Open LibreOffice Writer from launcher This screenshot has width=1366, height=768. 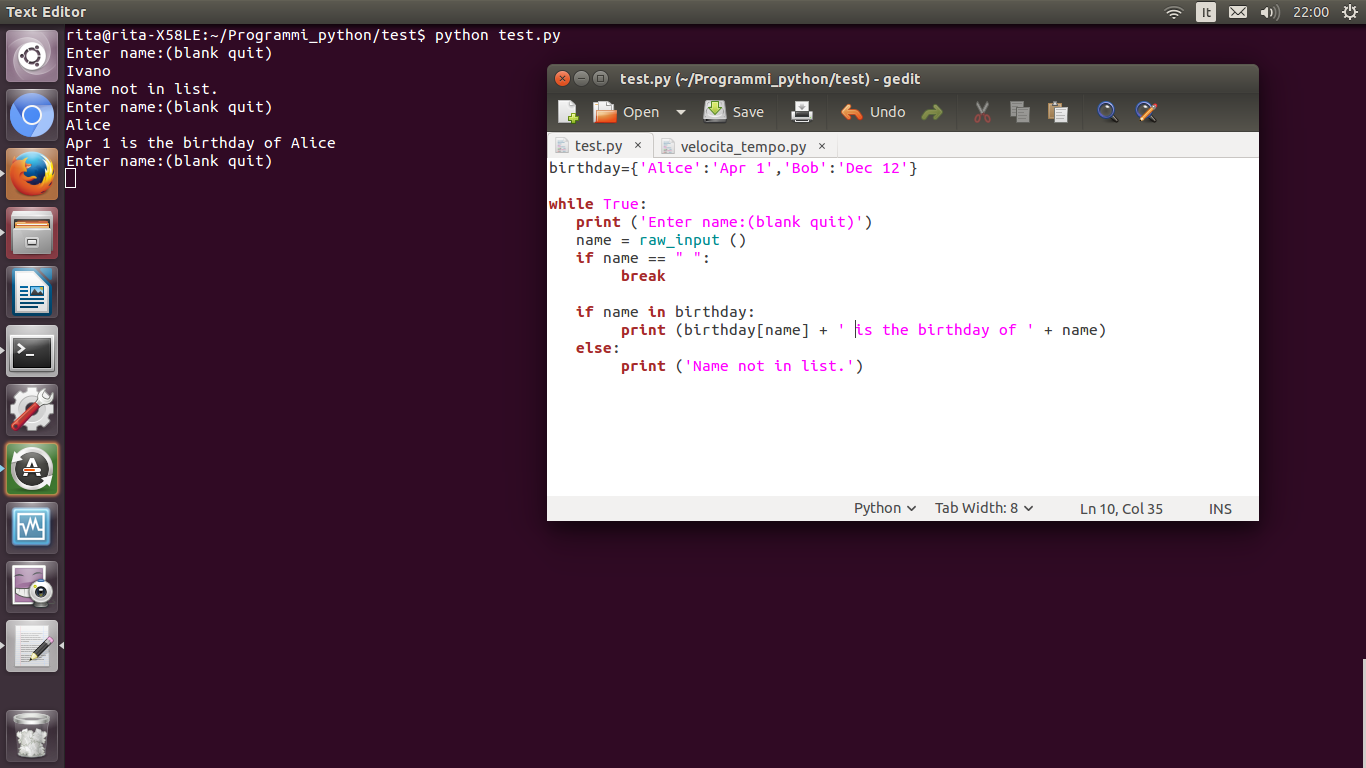tap(32, 292)
